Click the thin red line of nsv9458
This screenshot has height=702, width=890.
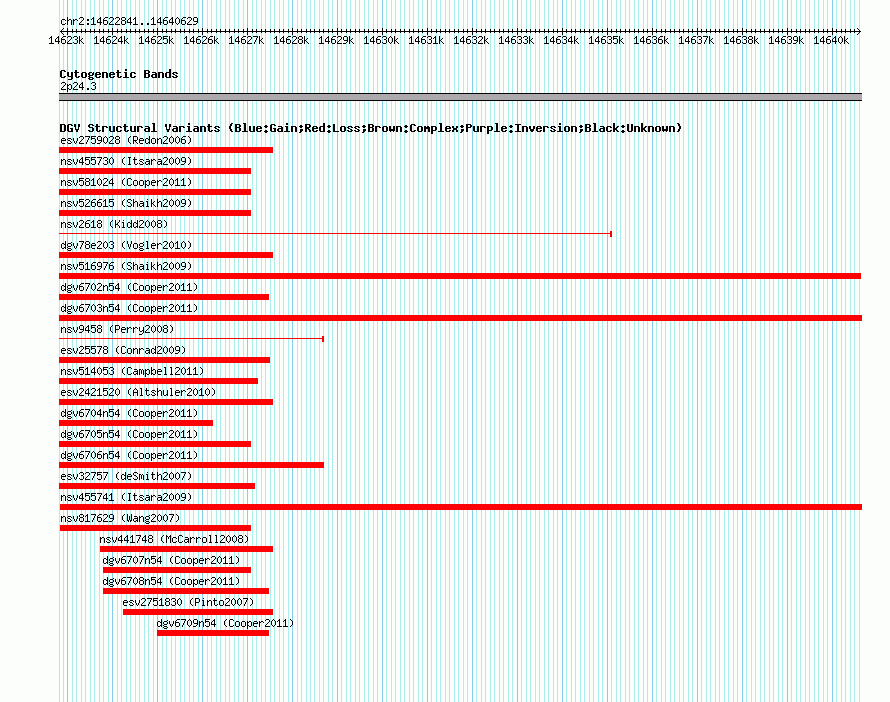[x=191, y=339]
